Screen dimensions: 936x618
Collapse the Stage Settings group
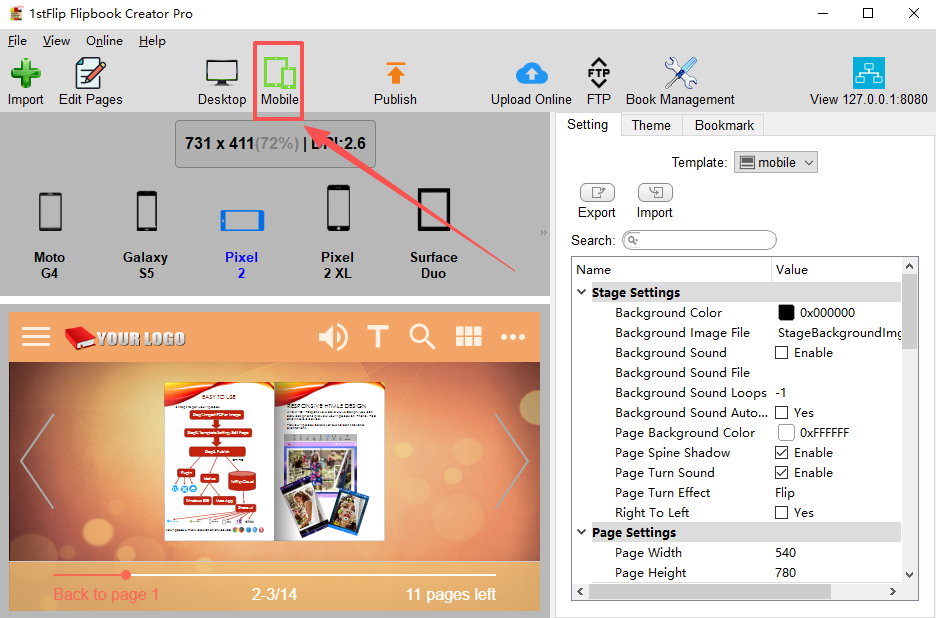point(581,292)
